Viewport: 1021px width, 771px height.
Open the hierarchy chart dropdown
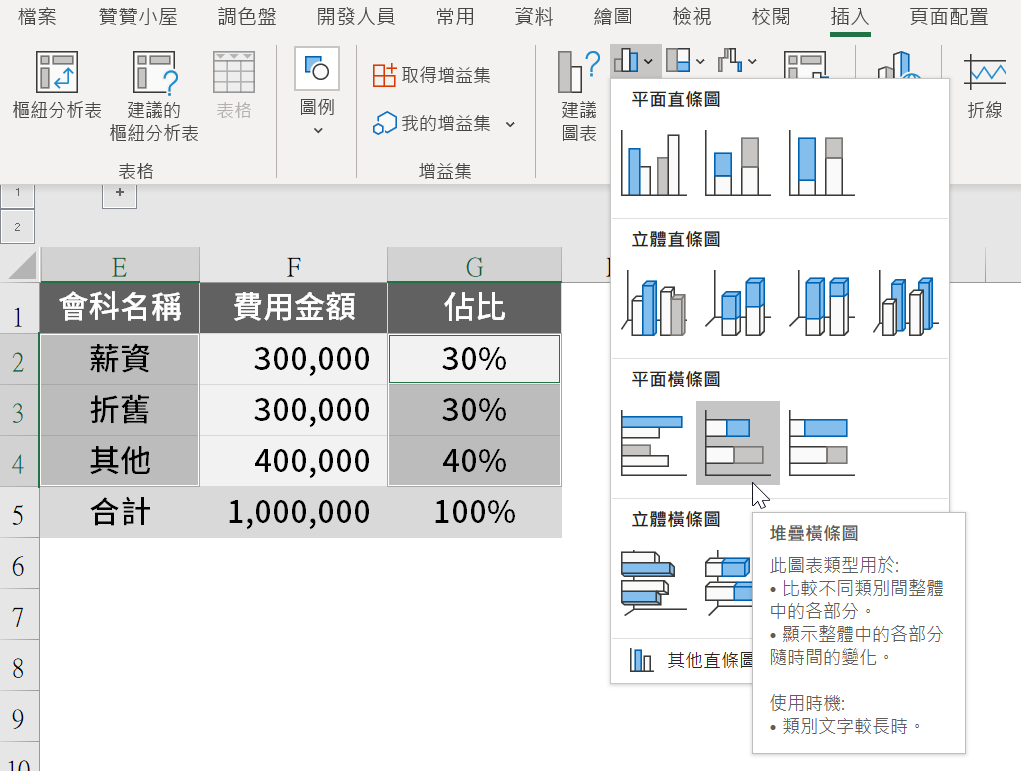tap(686, 61)
